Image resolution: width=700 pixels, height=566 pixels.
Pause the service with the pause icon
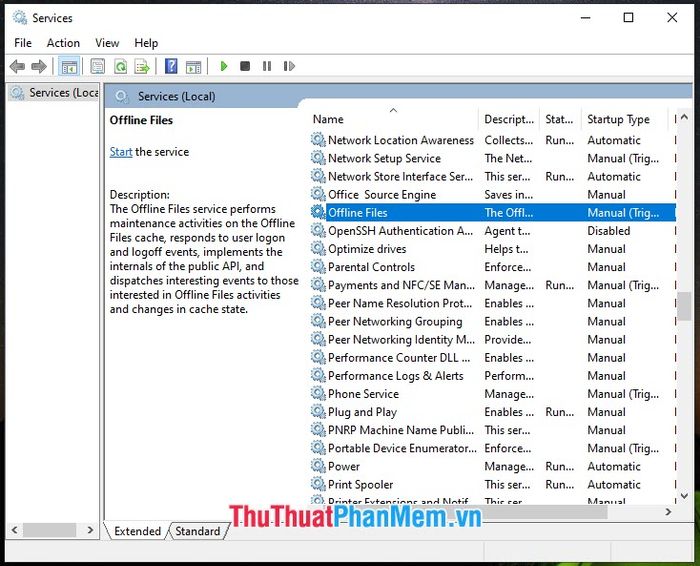267,67
